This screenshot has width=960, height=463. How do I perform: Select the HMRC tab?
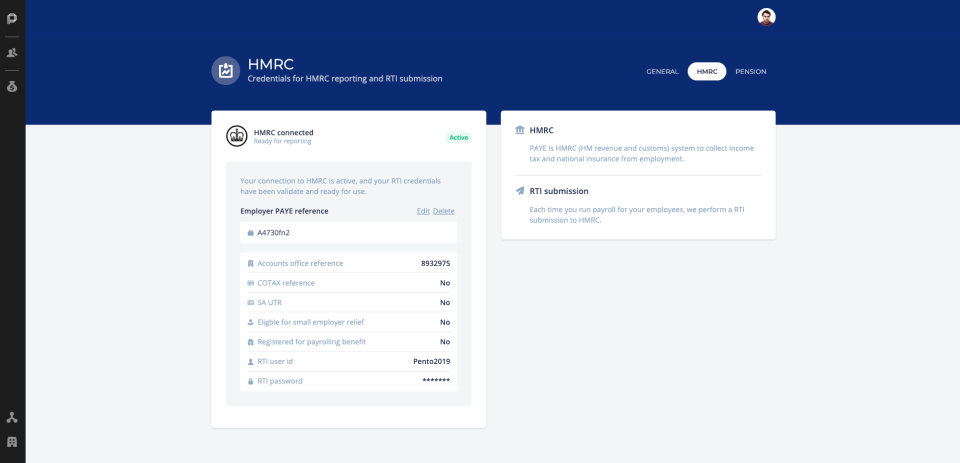point(707,72)
